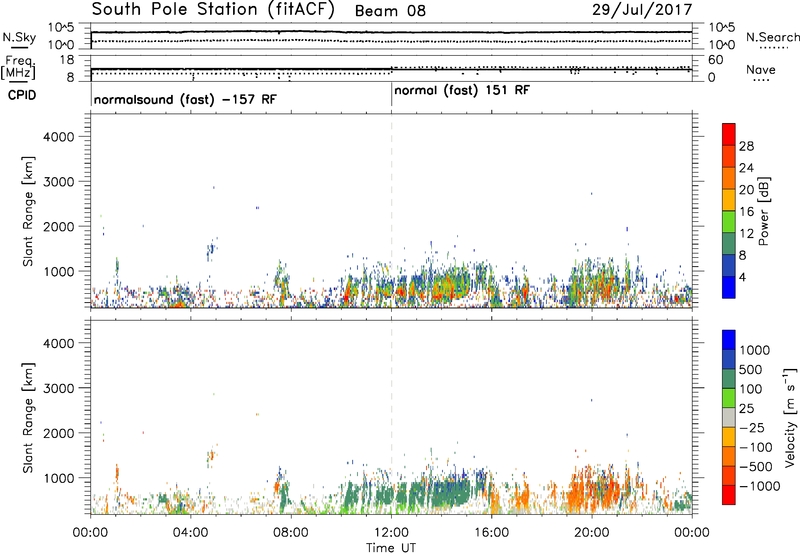
Task: Pick the bottom blue Power colorbar segment
Action: pos(729,287)
